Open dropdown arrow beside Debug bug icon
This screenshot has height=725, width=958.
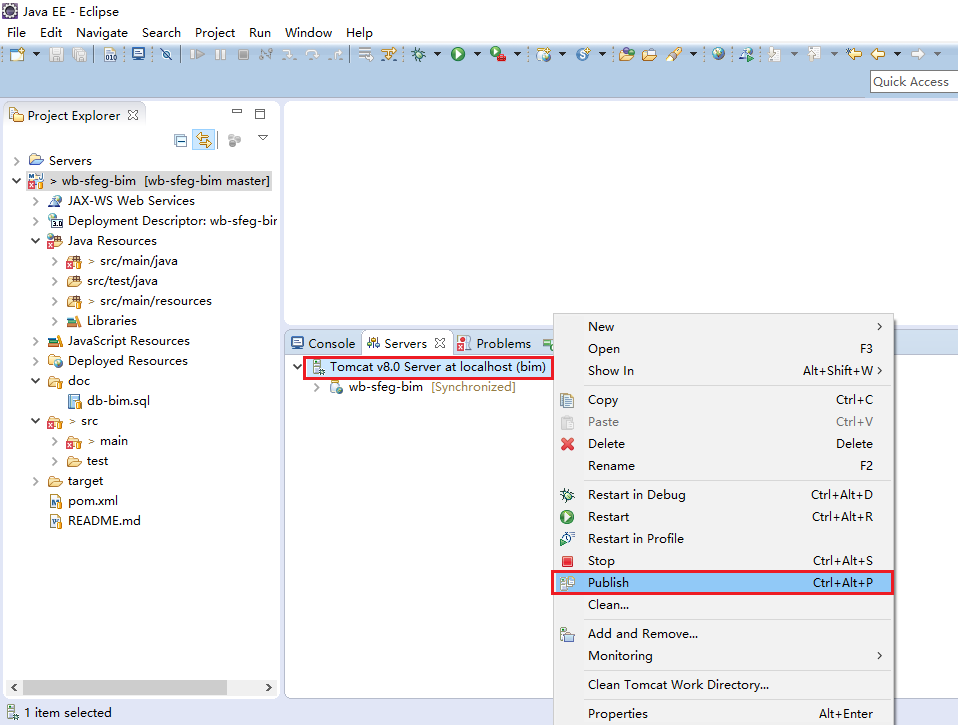(437, 54)
